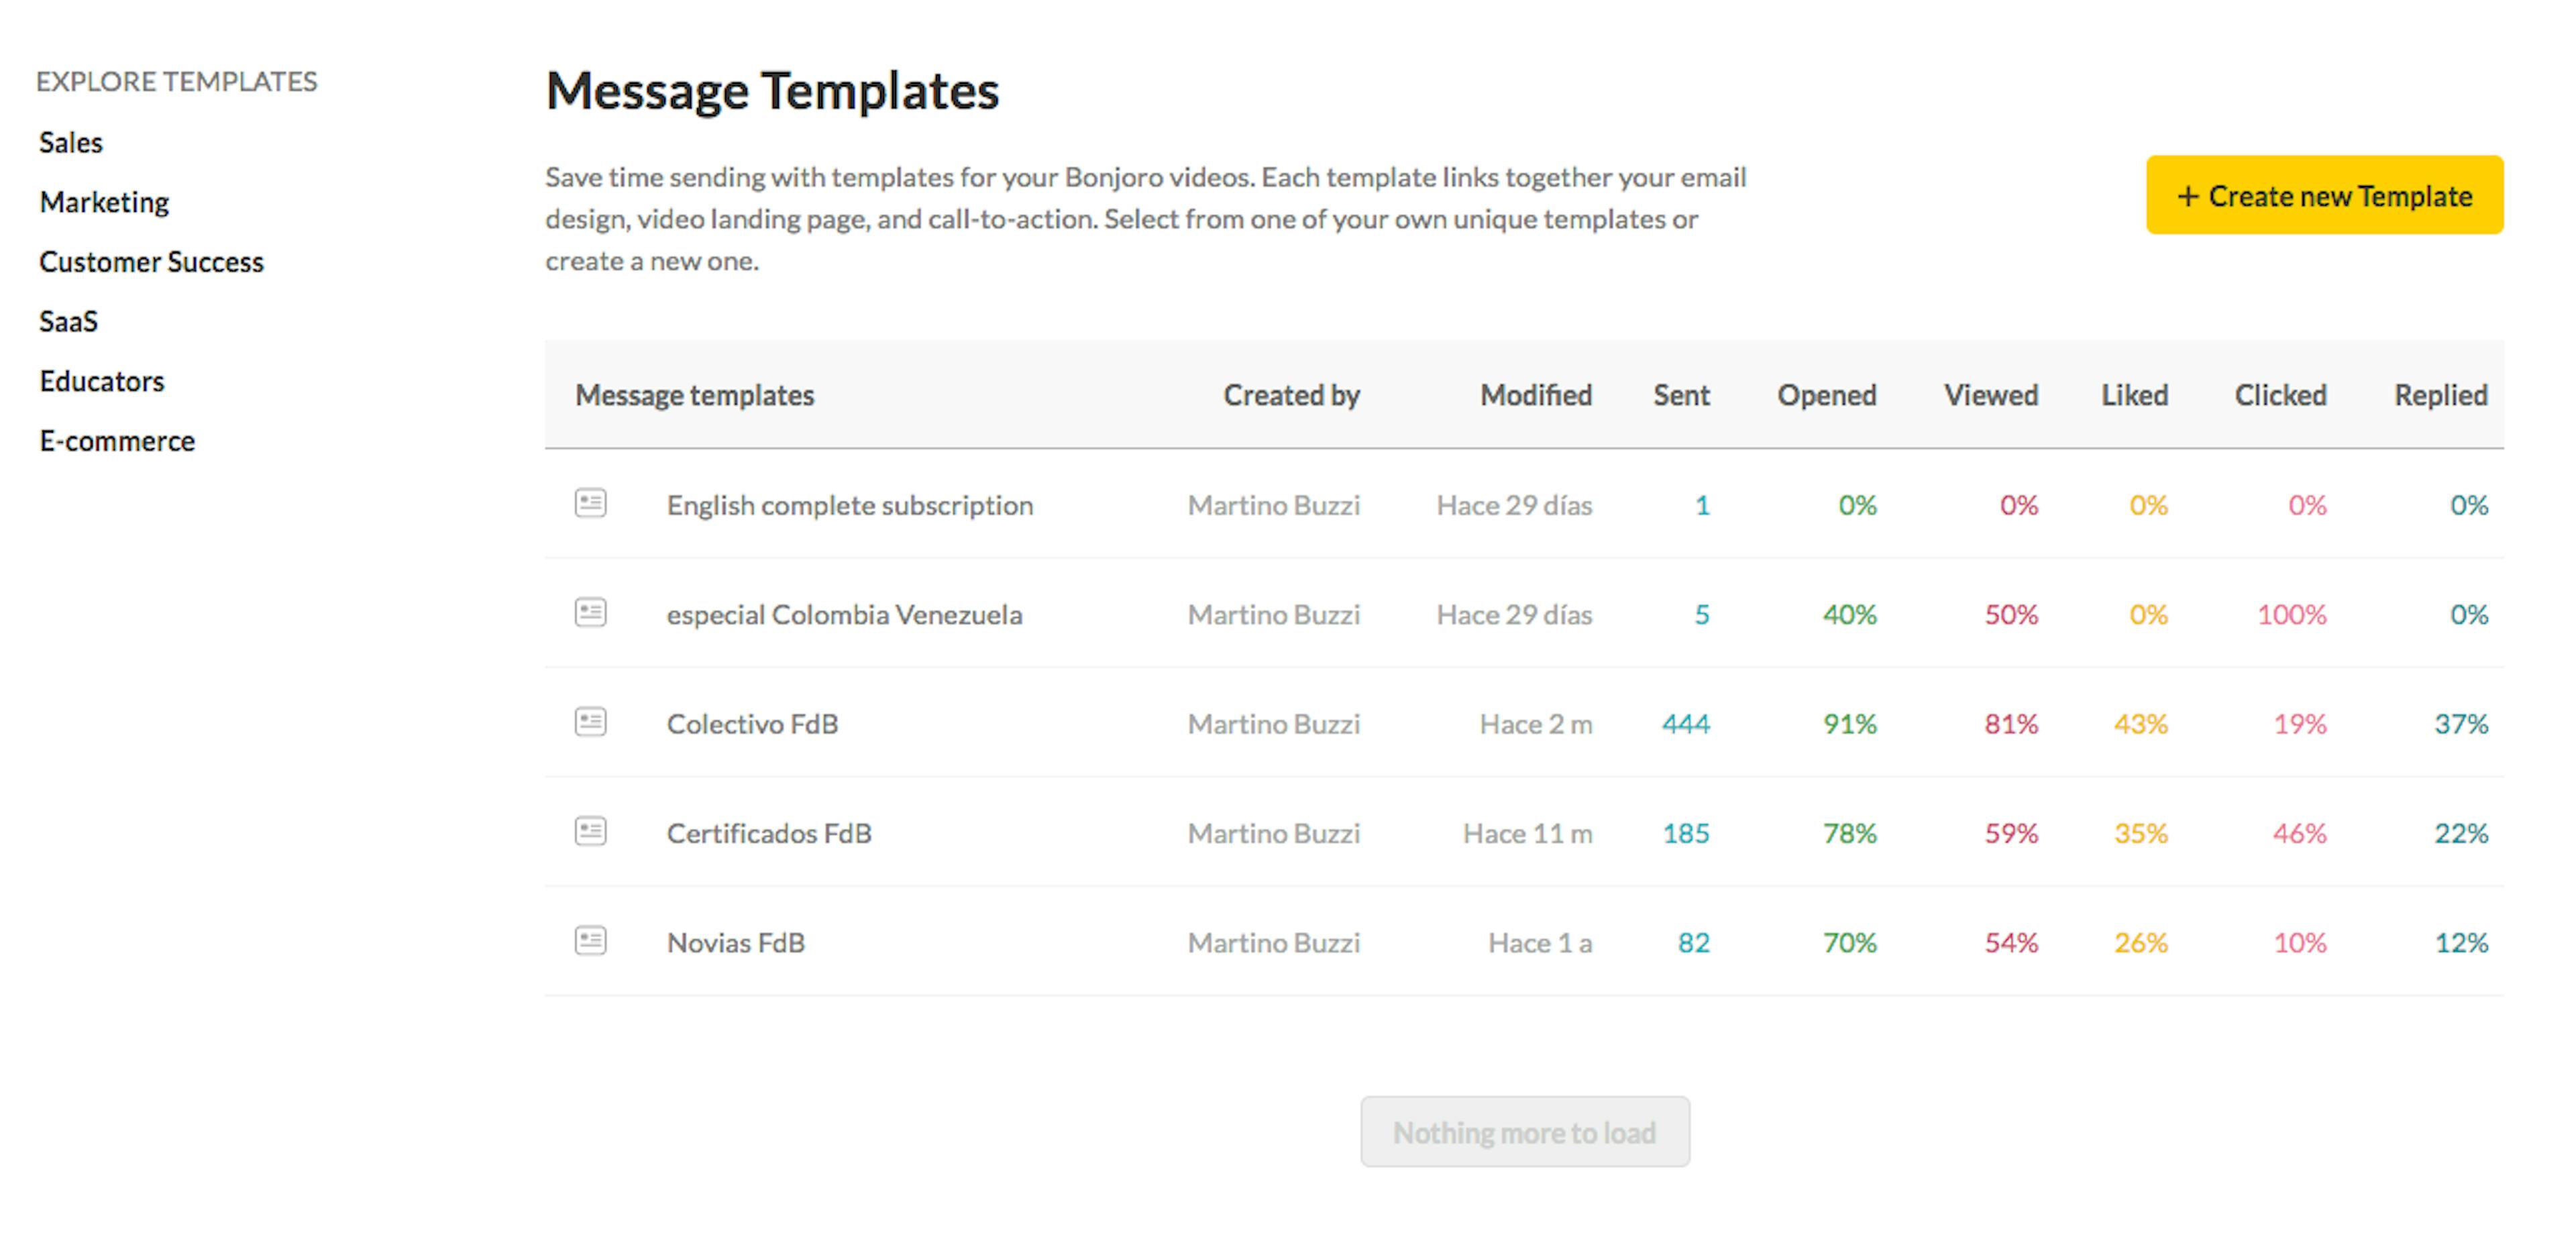The width and height of the screenshot is (2576, 1247).
Task: Click sent count 185 for Certificados FdB
Action: 1686,833
